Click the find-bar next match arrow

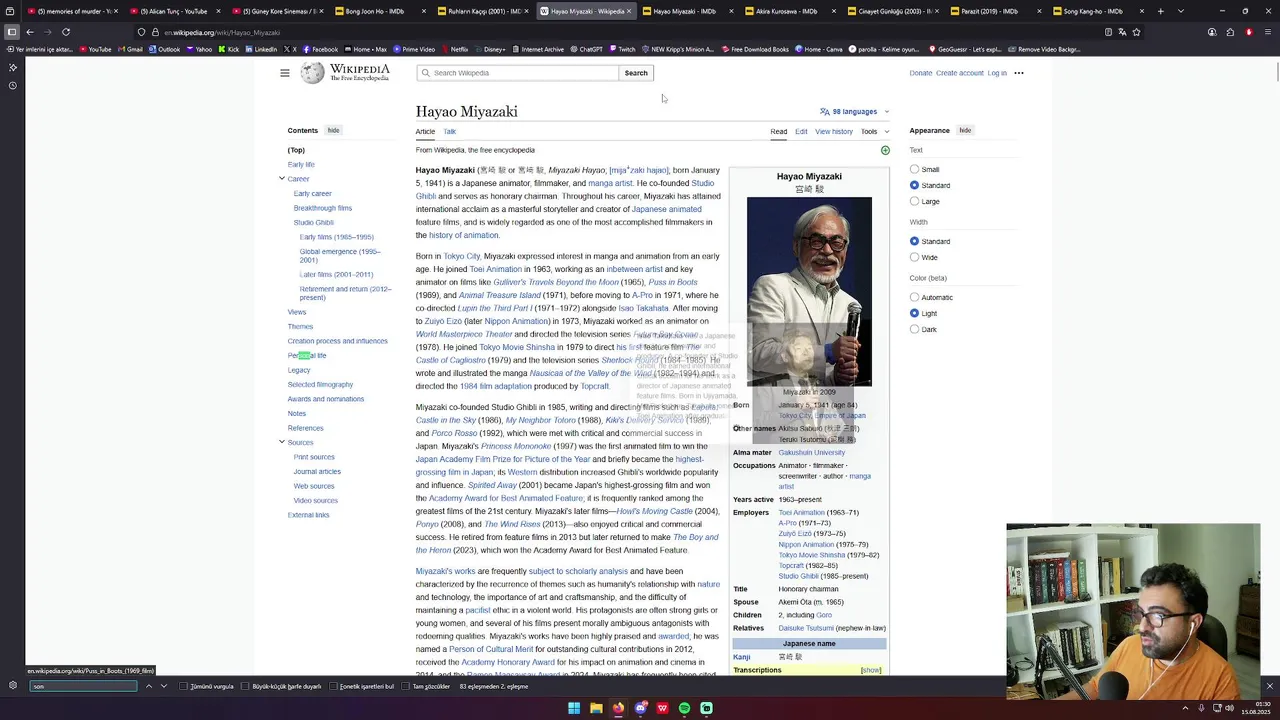164,686
